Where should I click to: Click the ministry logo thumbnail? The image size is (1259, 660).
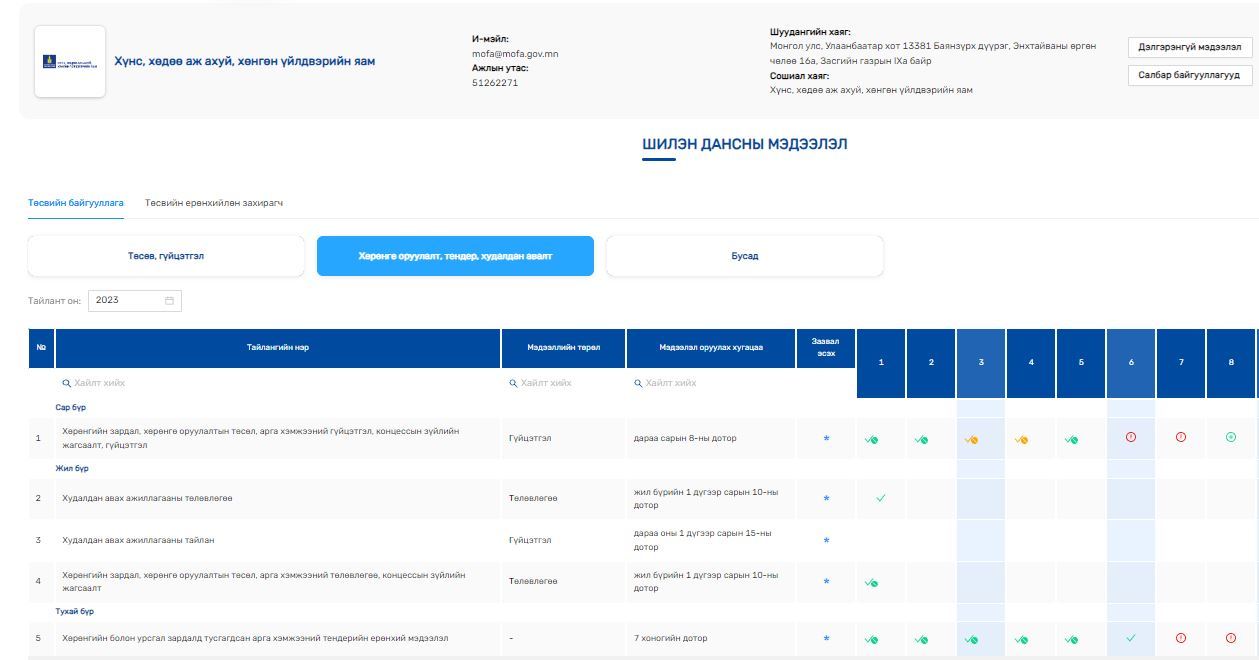point(70,62)
